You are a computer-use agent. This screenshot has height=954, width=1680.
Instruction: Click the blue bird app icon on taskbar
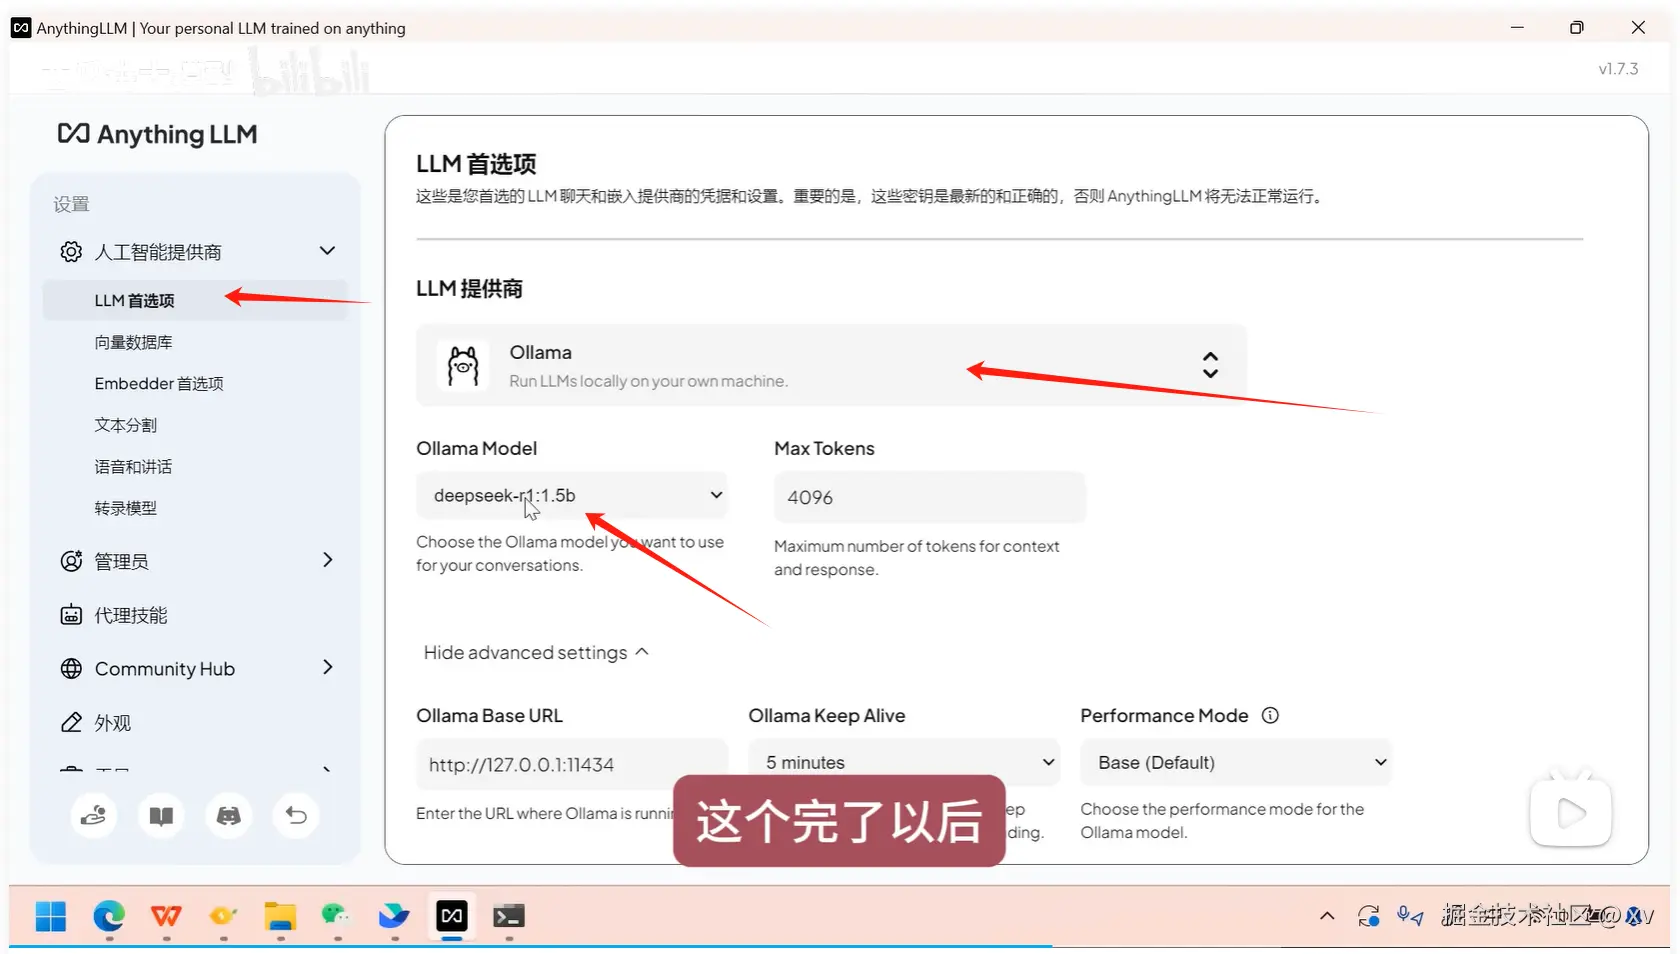(x=394, y=916)
